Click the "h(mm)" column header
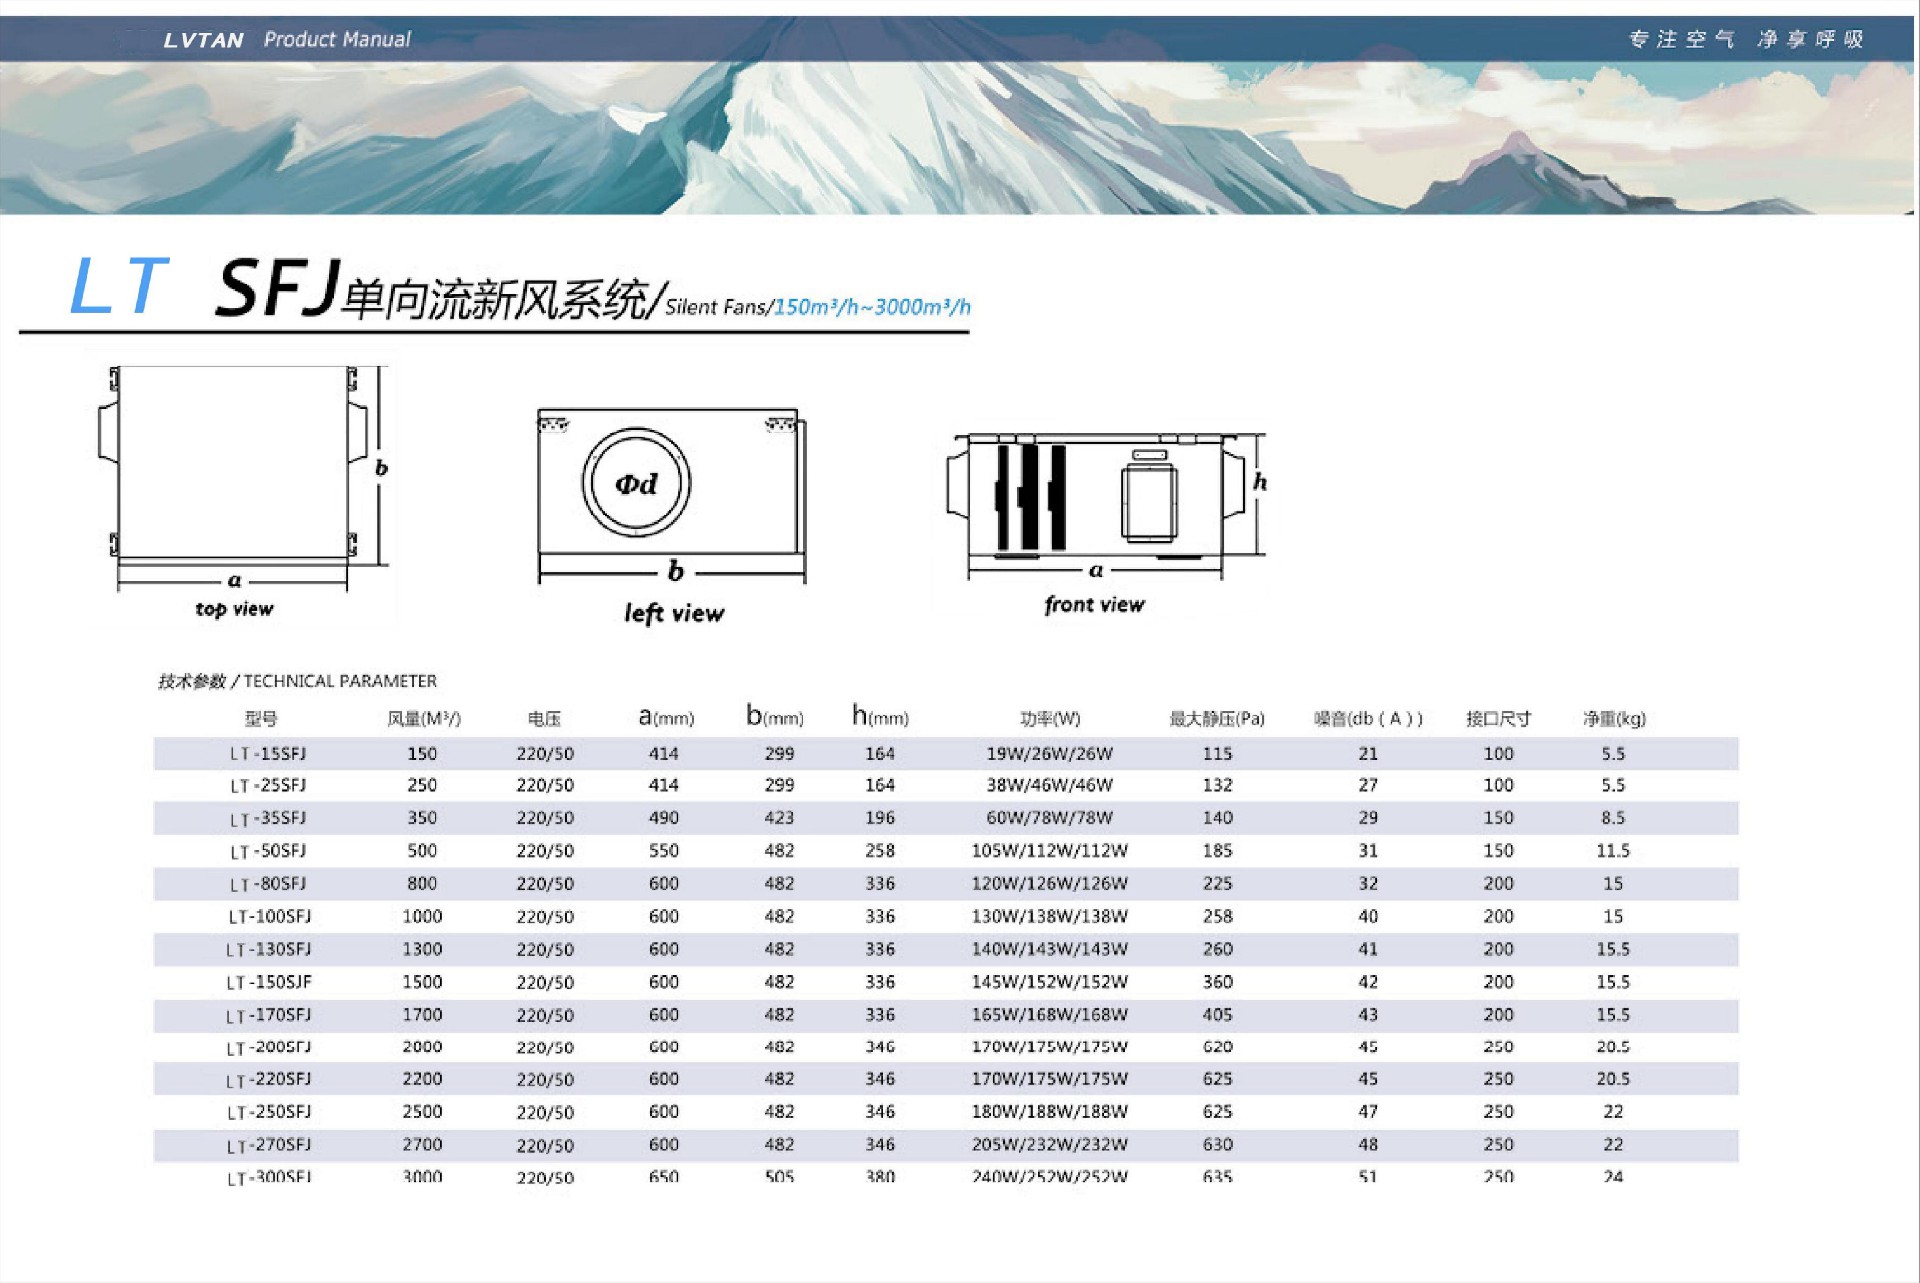 [x=880, y=716]
